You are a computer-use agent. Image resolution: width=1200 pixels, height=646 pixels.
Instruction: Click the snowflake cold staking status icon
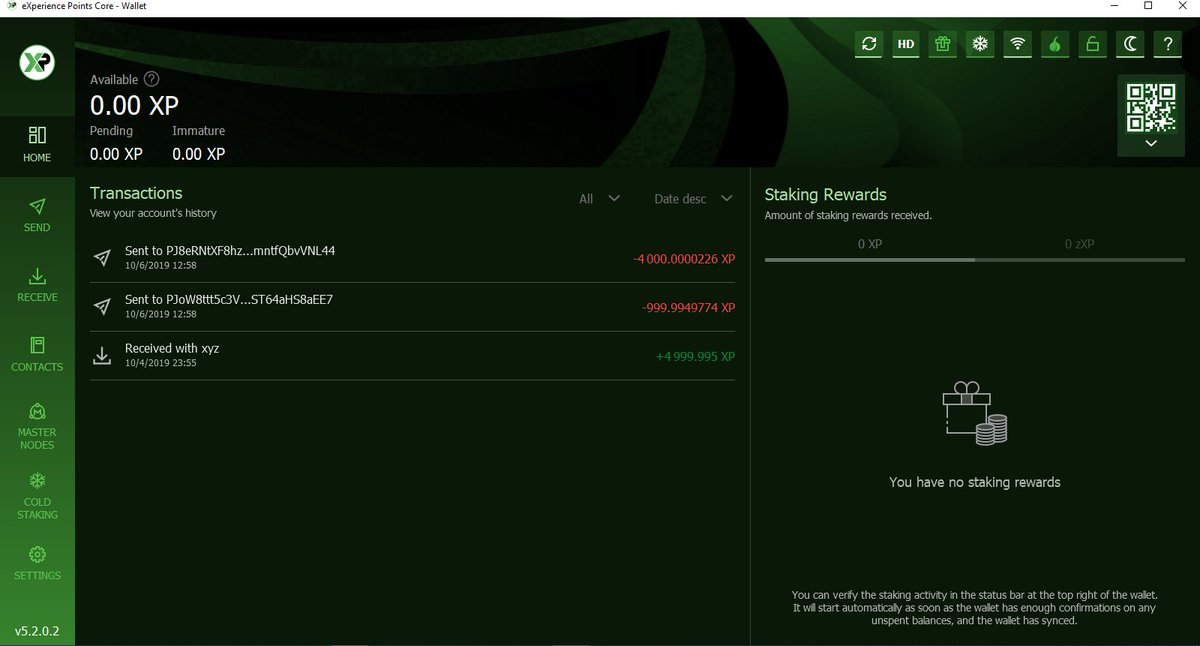point(980,44)
